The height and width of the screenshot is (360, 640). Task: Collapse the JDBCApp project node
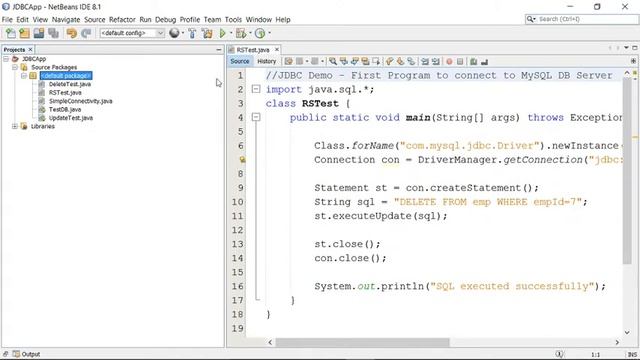pyautogui.click(x=6, y=59)
